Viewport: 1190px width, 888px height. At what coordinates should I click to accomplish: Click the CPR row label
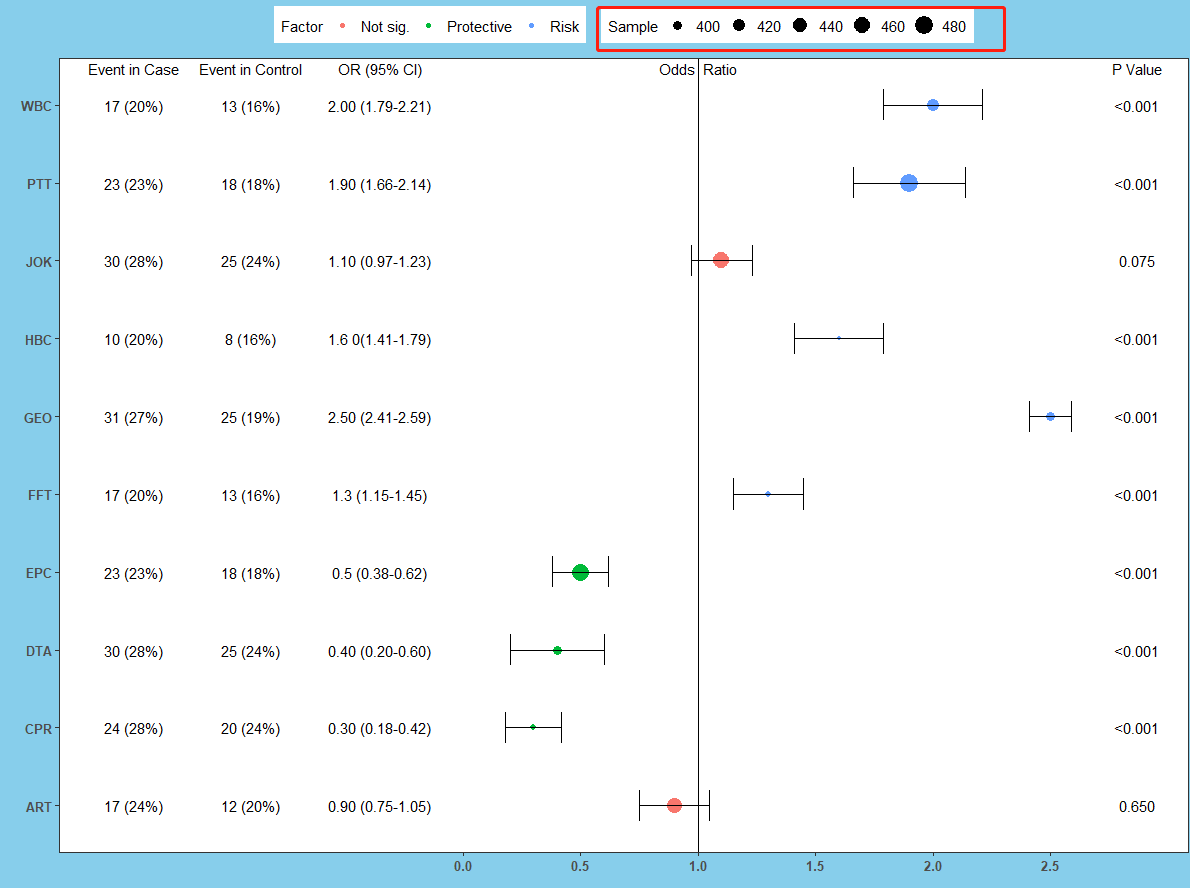tap(38, 729)
